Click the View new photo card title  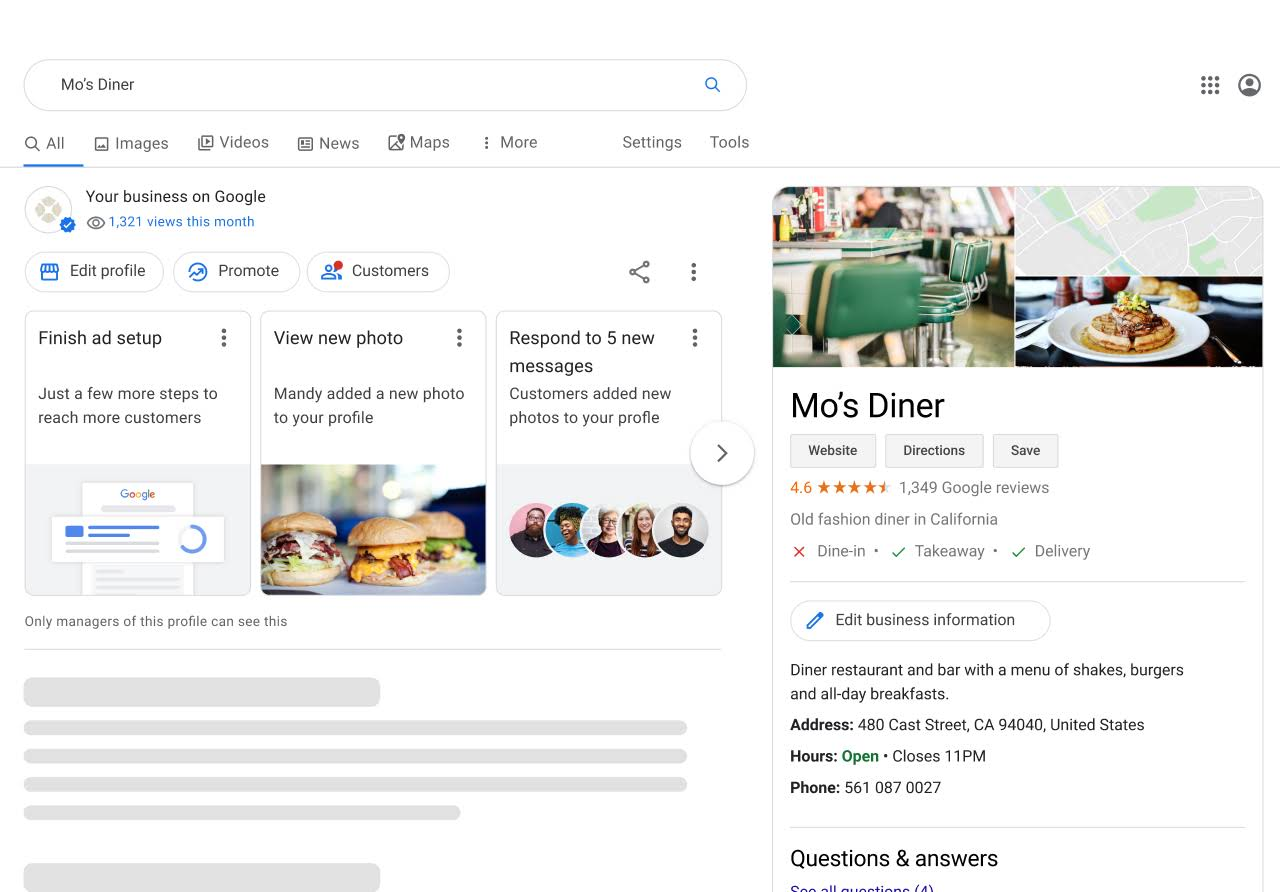(x=338, y=338)
